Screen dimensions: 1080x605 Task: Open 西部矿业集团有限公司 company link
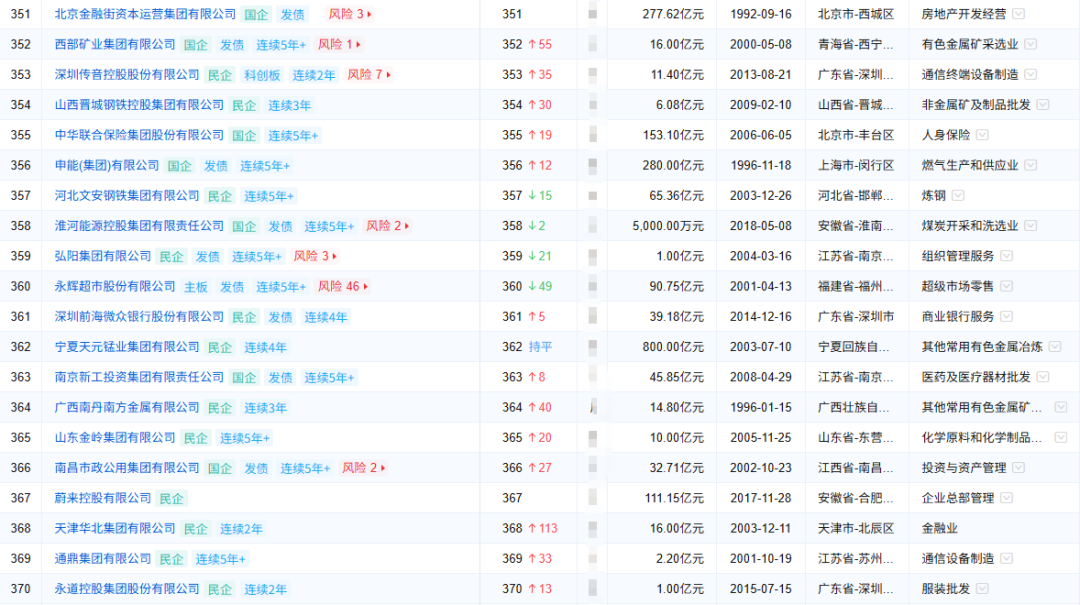(115, 44)
